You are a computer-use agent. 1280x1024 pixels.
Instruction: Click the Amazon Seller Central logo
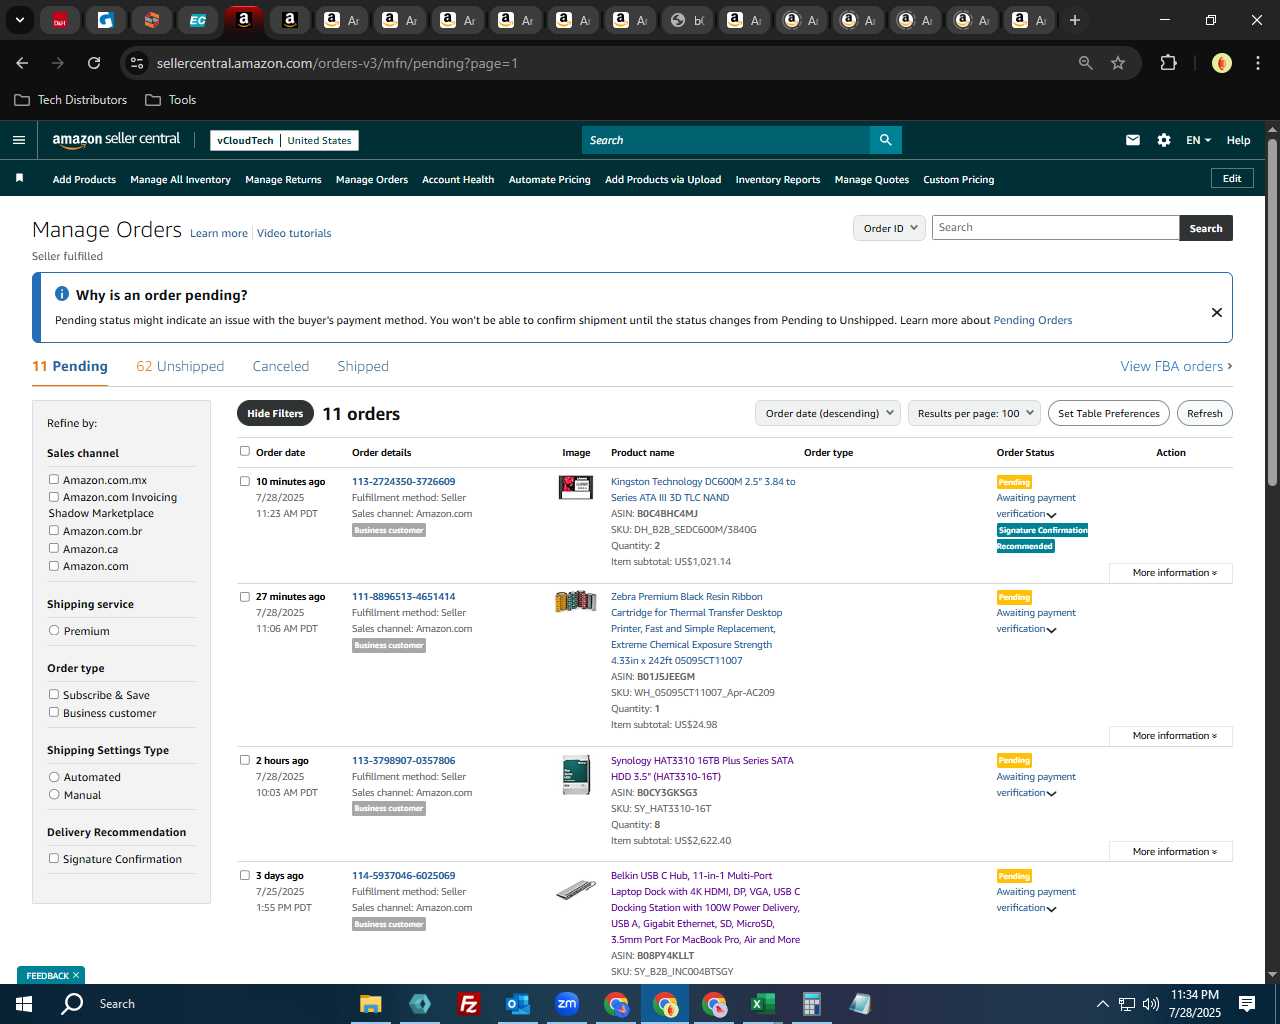(116, 140)
